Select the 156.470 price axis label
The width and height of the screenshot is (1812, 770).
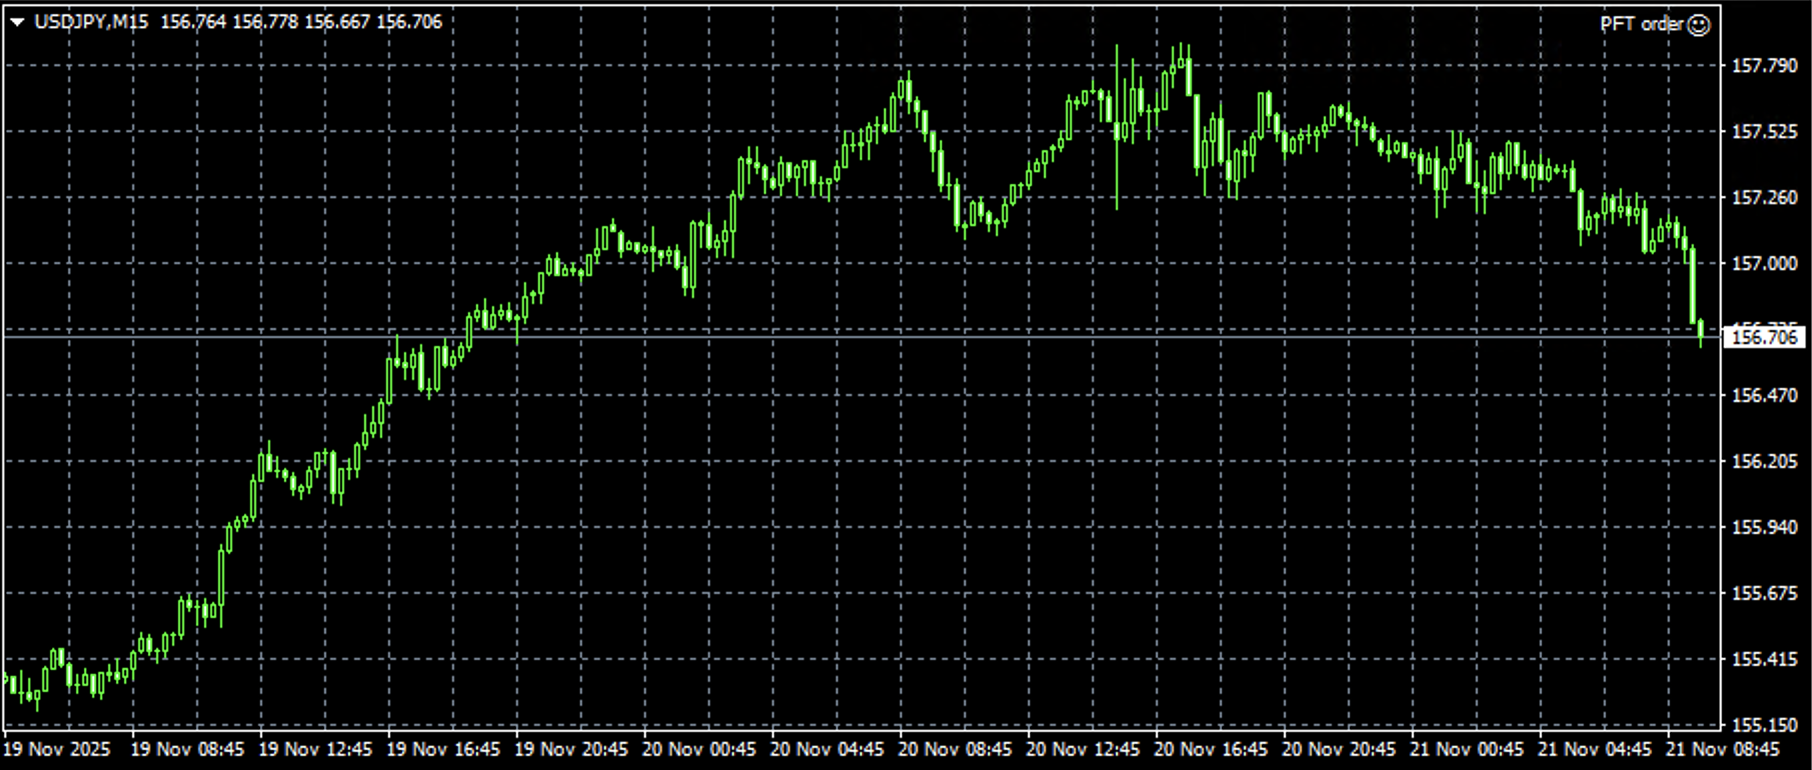tap(1764, 396)
